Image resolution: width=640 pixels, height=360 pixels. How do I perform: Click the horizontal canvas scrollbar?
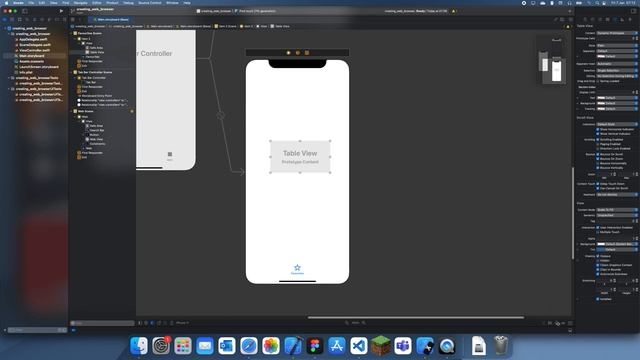click(416, 317)
